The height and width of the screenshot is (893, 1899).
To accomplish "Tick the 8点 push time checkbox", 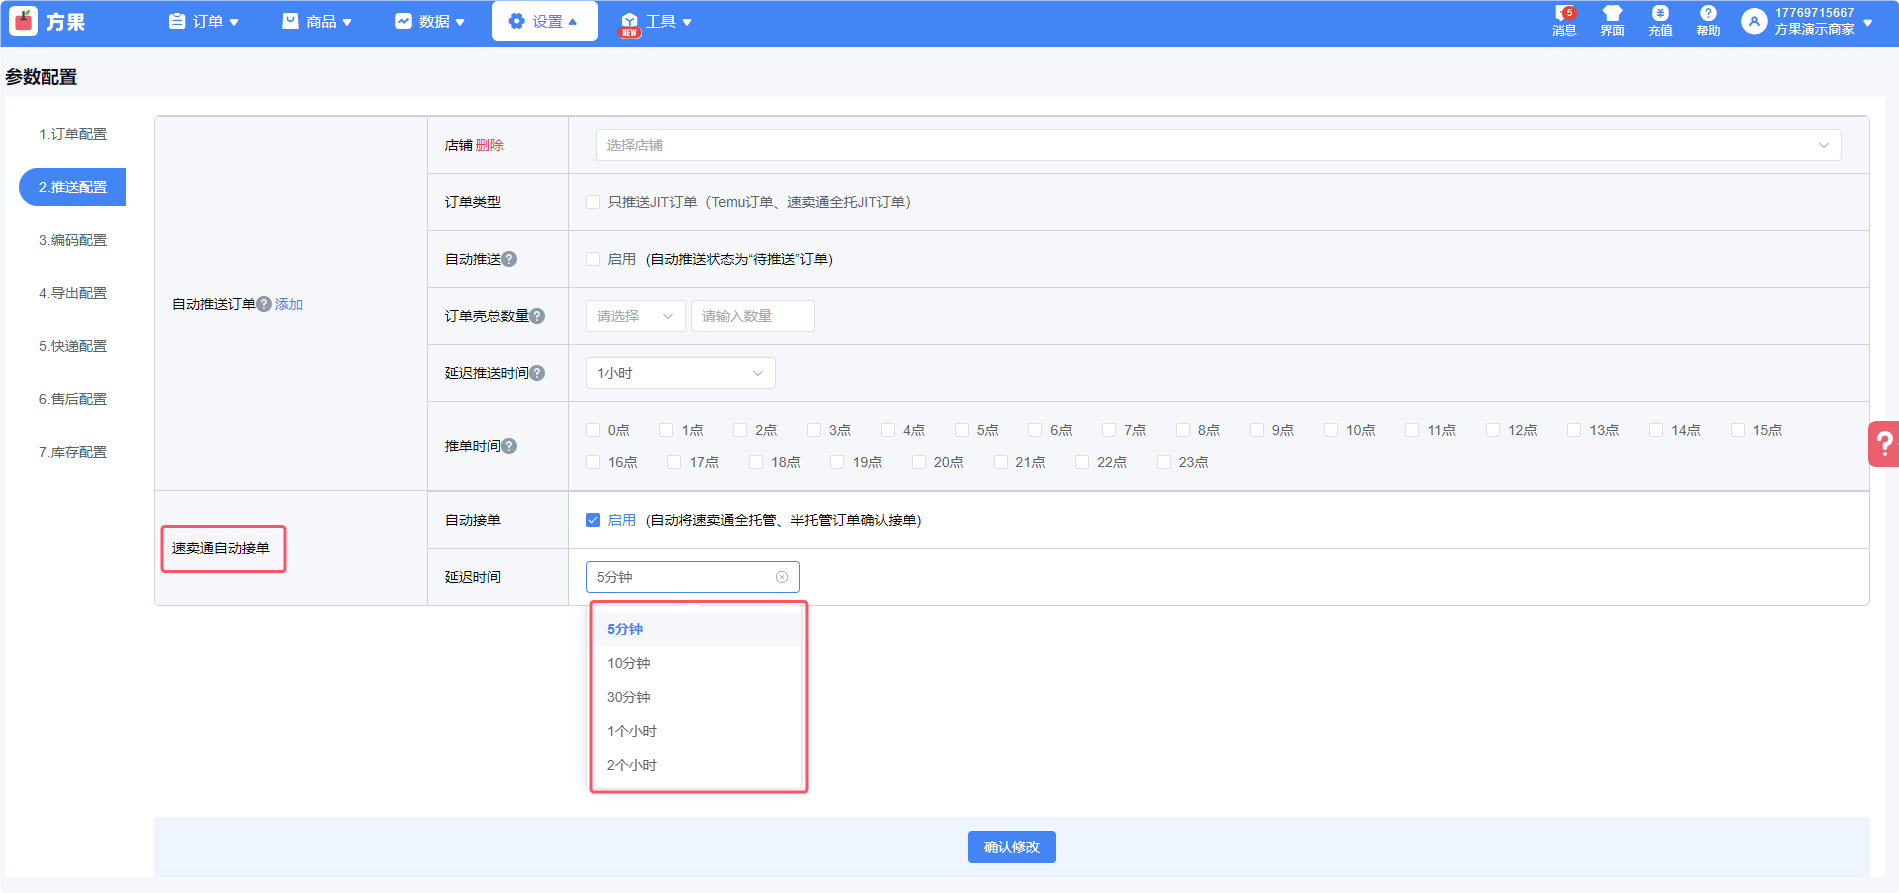I will (x=1183, y=430).
